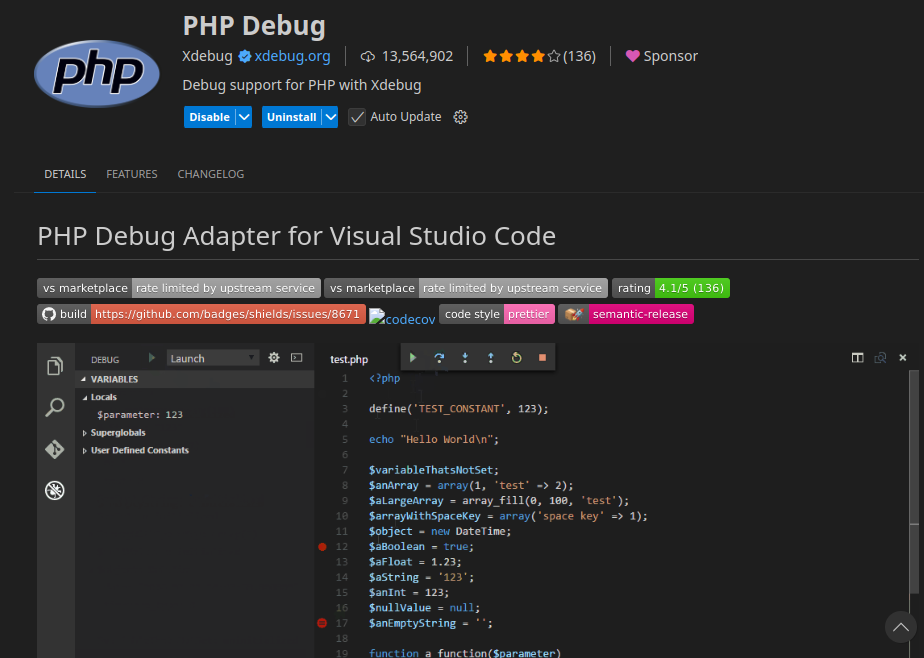Click the green start debugging arrow beside Launch

pos(152,358)
